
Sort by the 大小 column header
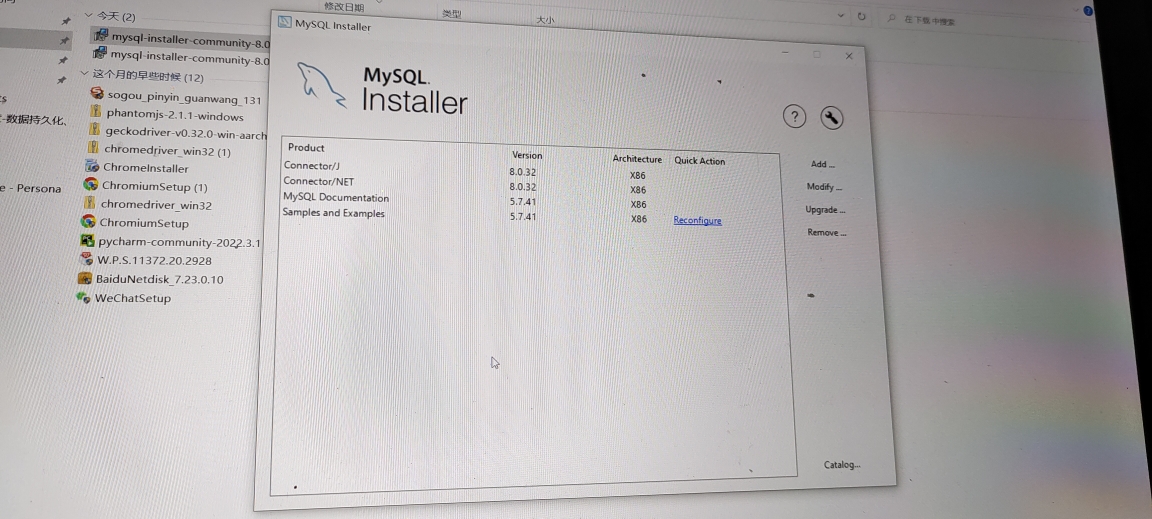tap(544, 20)
